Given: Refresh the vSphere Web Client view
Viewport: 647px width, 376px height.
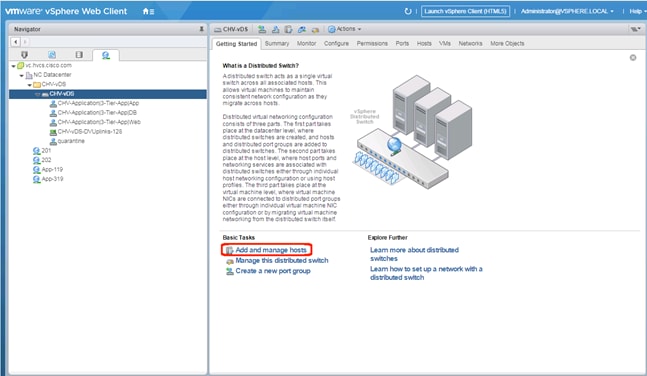Looking at the screenshot, I should pos(408,11).
